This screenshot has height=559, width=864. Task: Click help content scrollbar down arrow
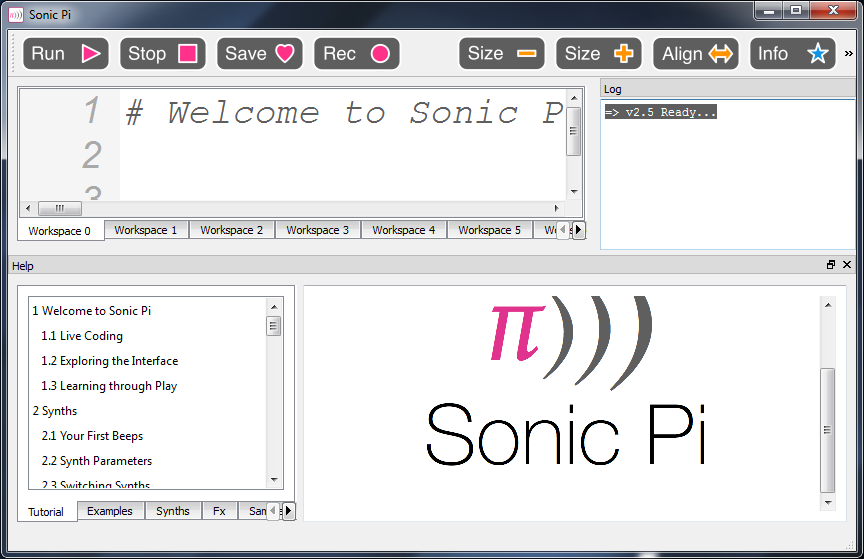click(828, 502)
